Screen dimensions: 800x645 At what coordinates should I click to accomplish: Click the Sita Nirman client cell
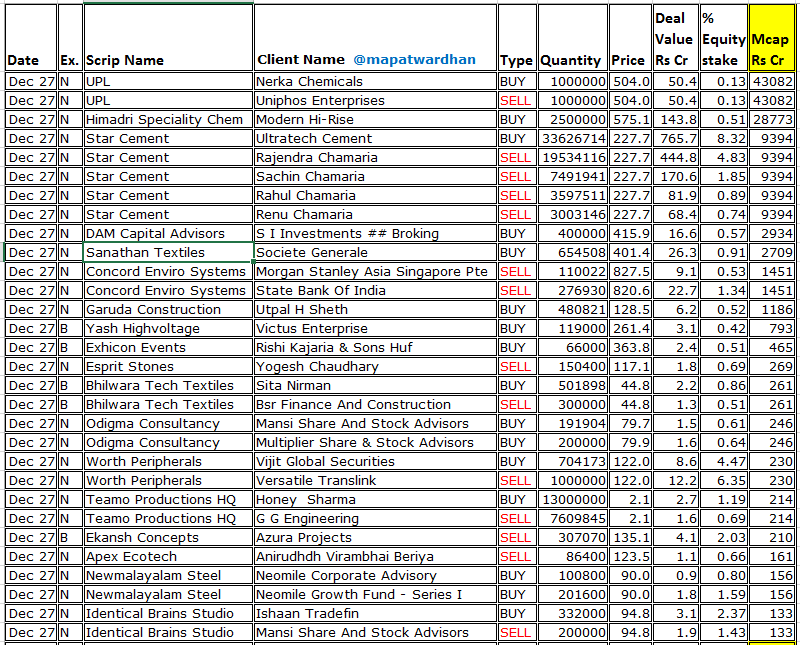(376, 385)
